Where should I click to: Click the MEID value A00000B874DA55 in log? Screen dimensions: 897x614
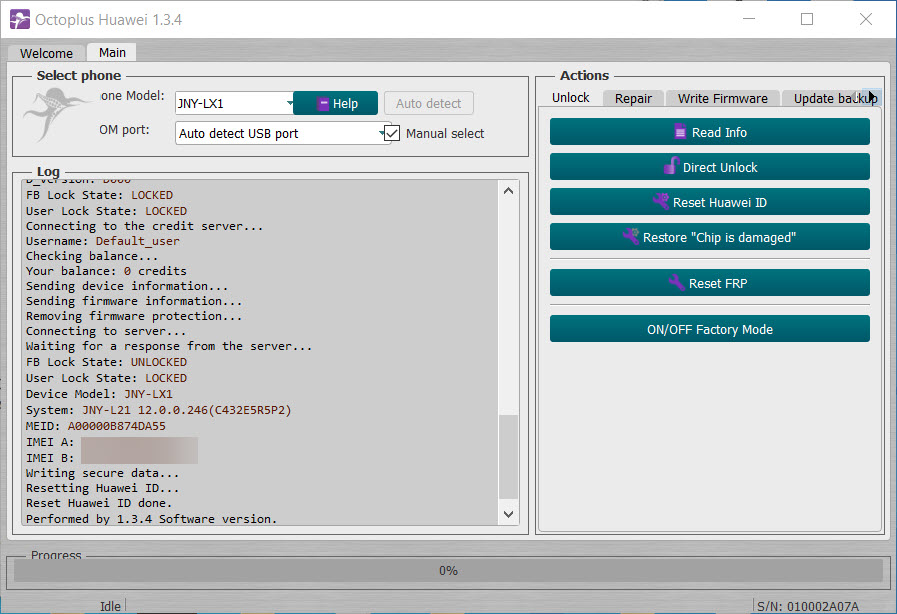[x=117, y=426]
